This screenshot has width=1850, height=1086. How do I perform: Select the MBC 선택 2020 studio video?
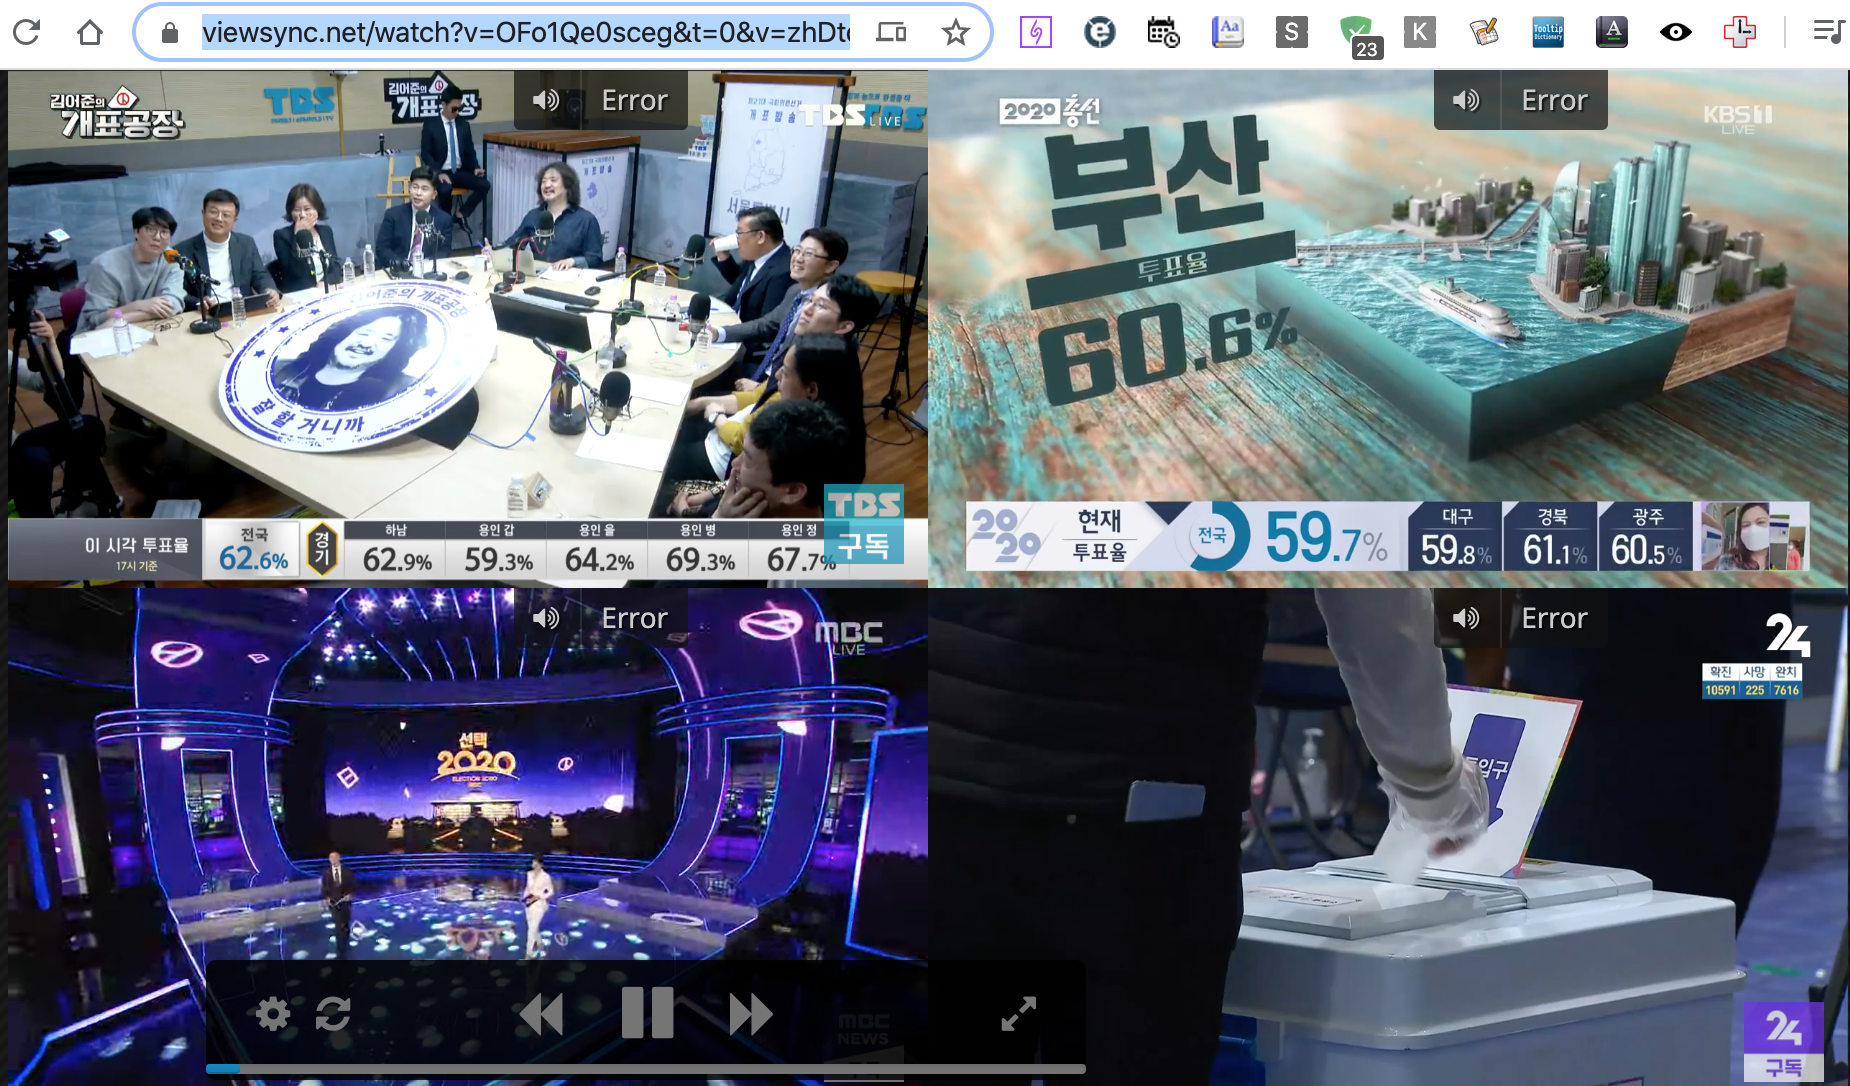coord(468,836)
